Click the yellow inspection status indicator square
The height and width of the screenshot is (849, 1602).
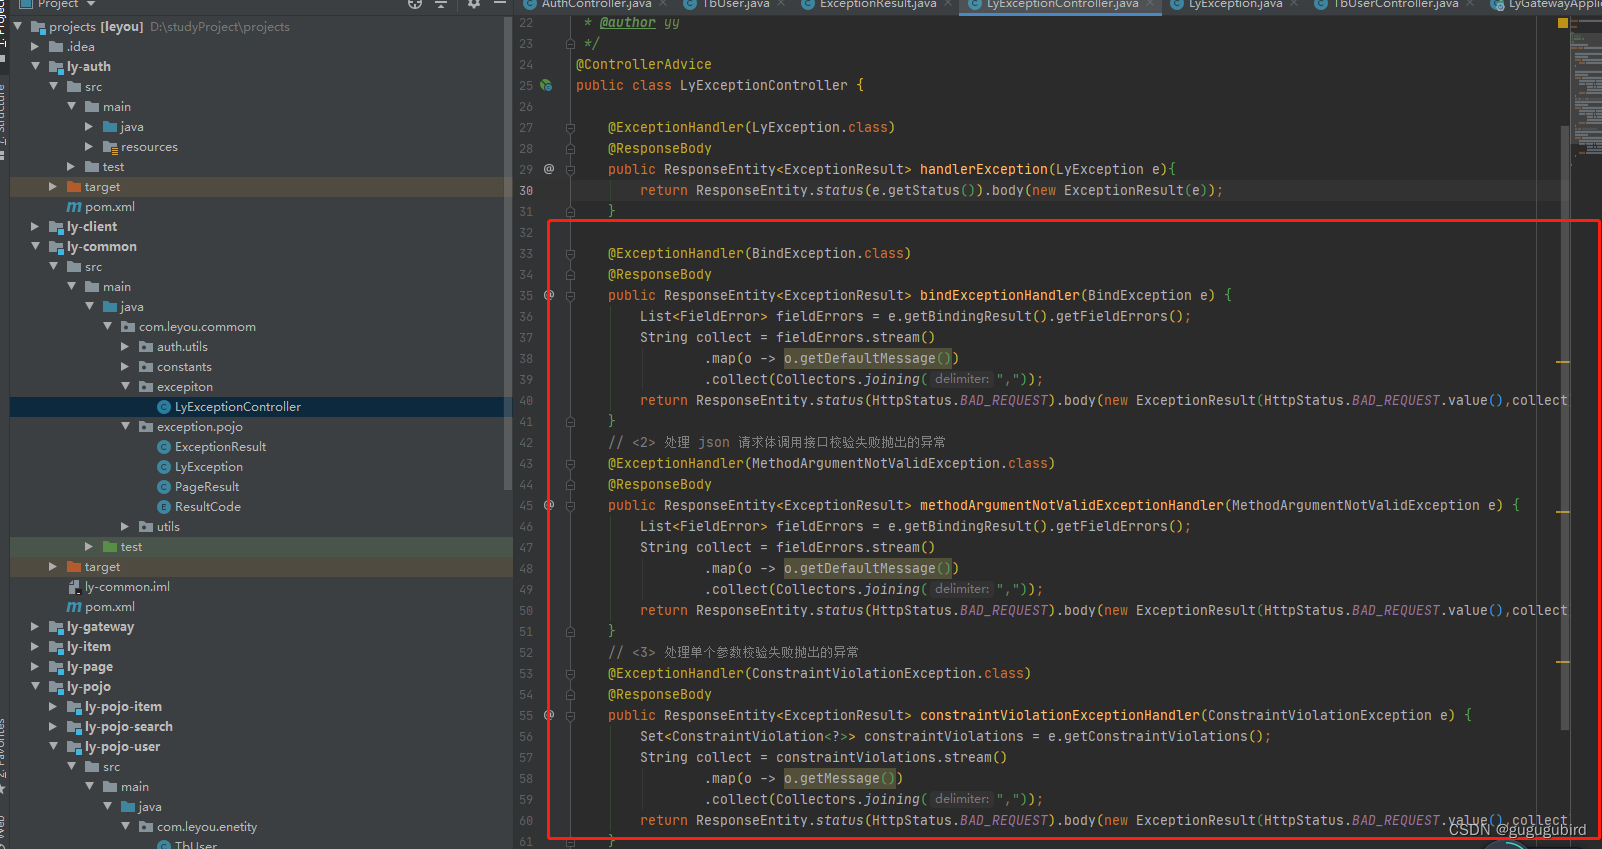[1563, 23]
